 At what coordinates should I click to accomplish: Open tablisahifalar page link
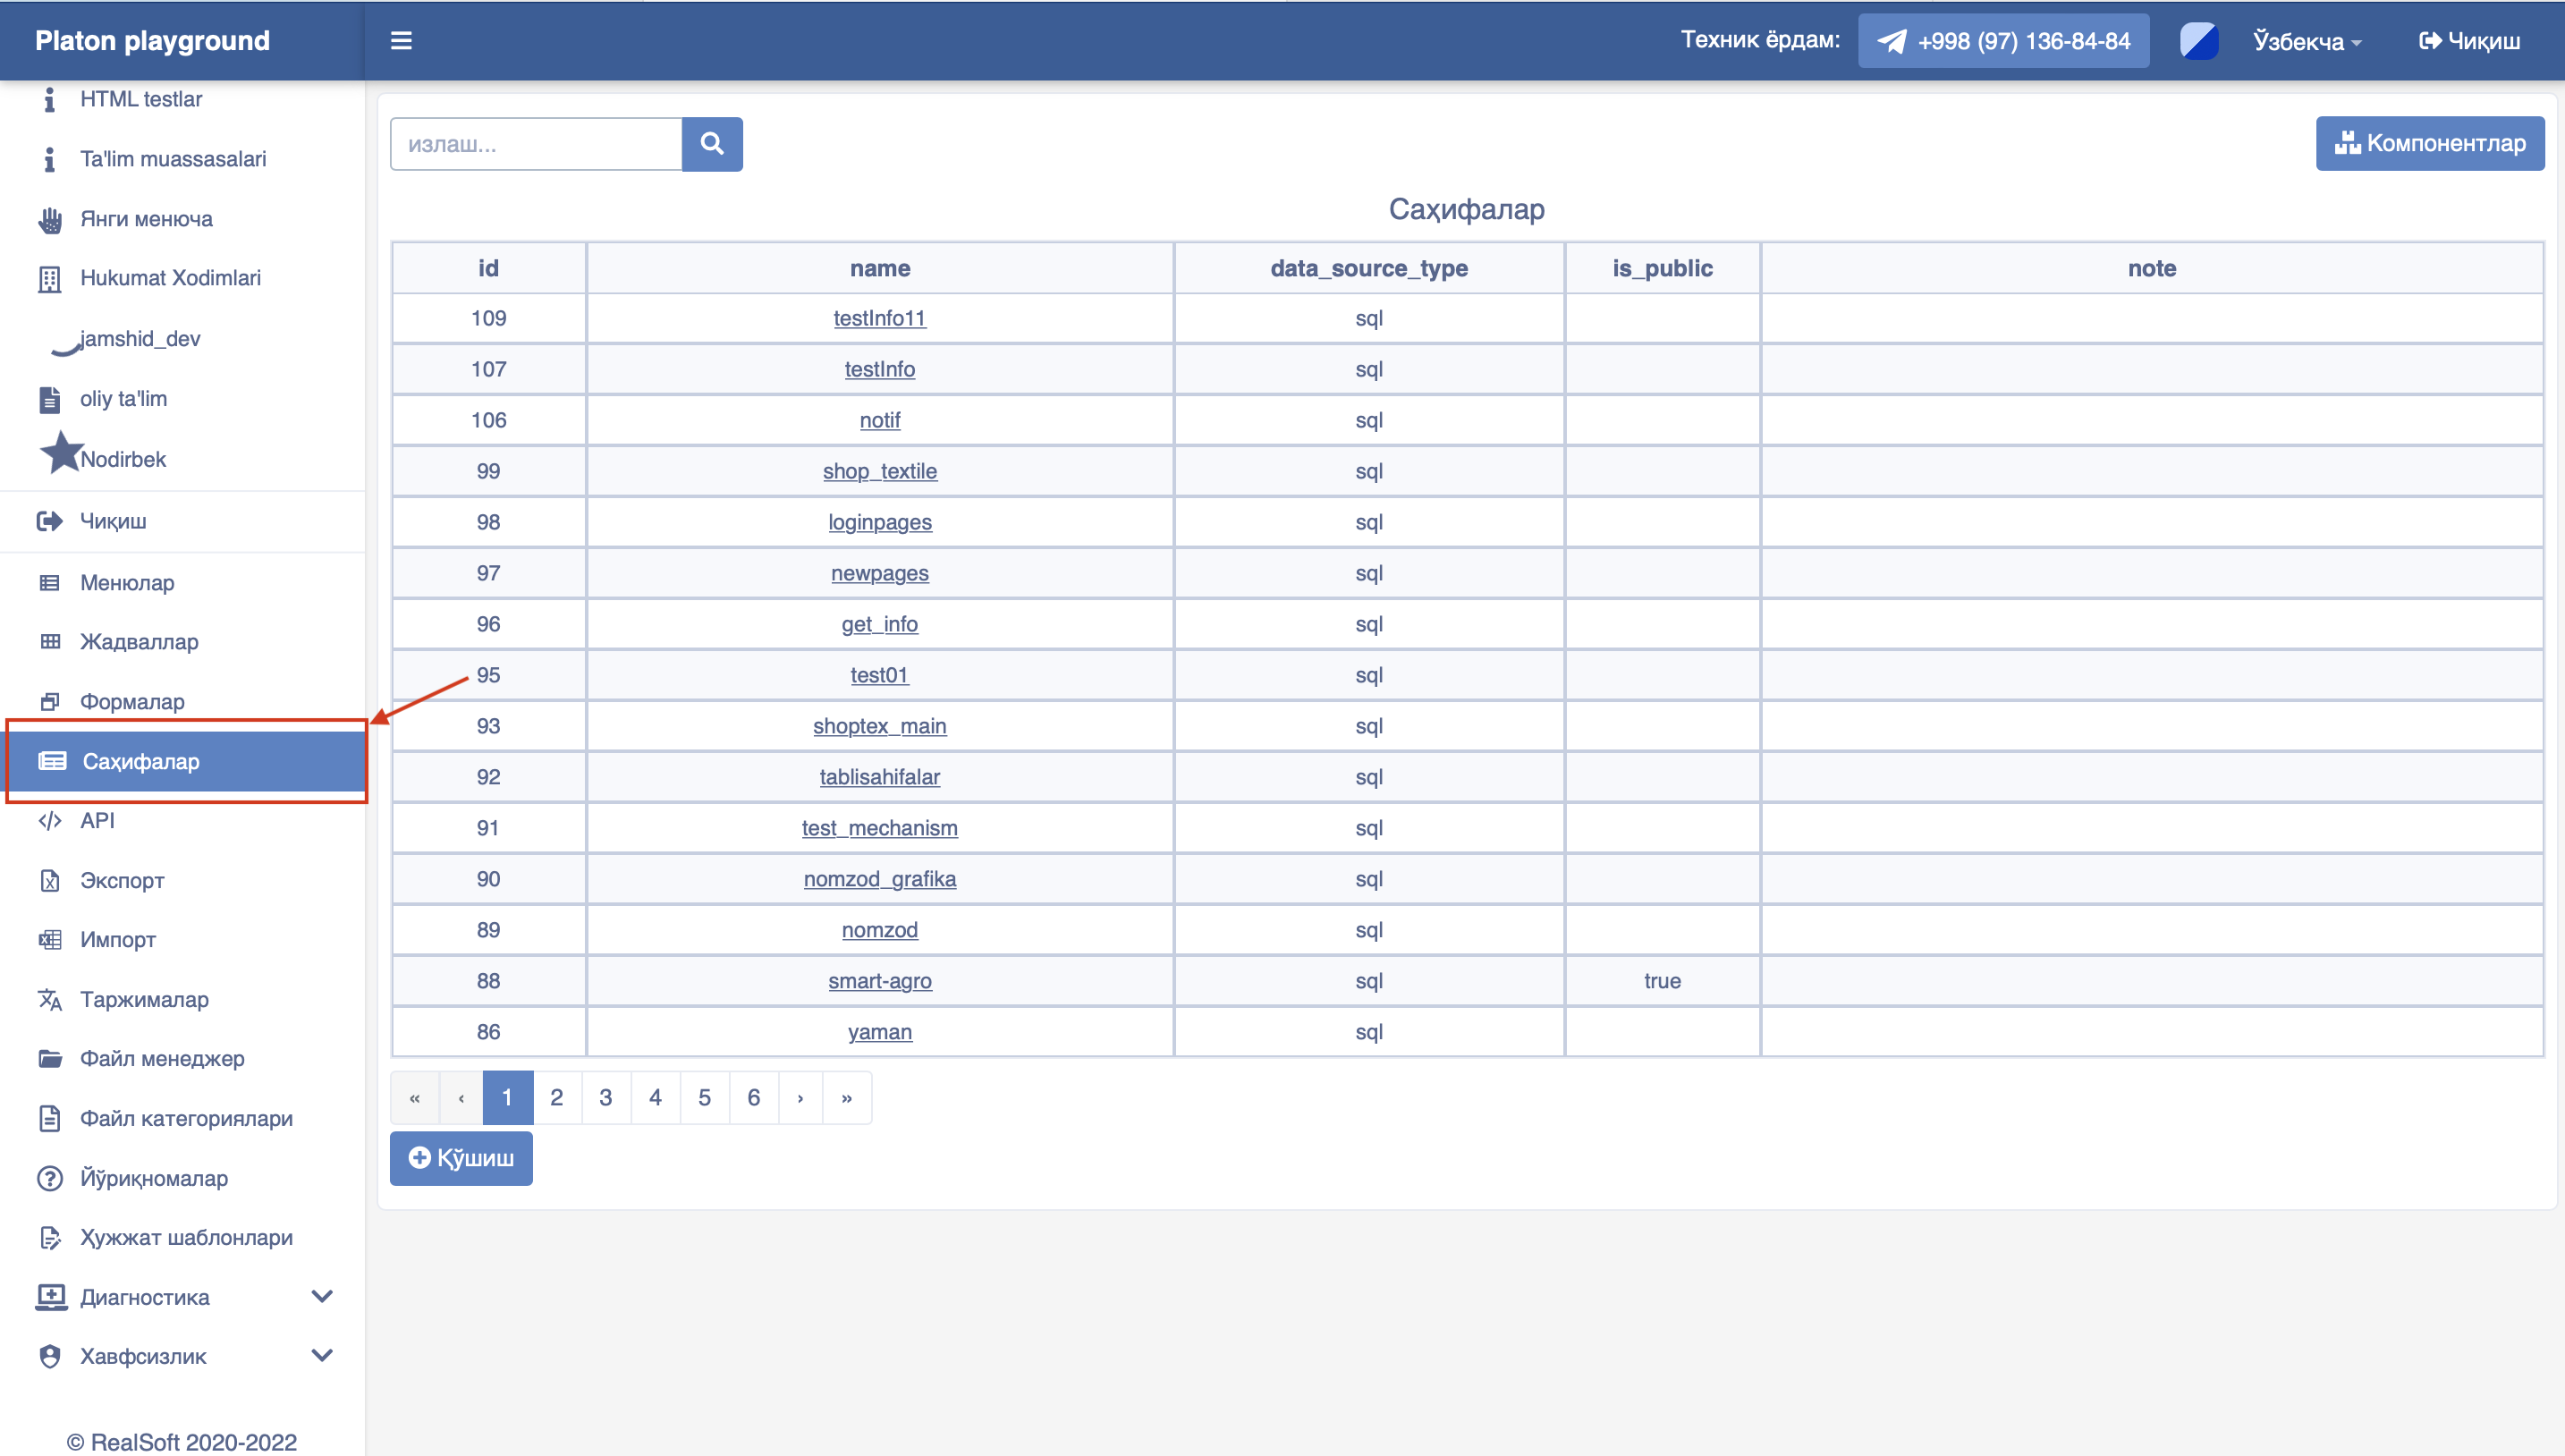click(879, 777)
